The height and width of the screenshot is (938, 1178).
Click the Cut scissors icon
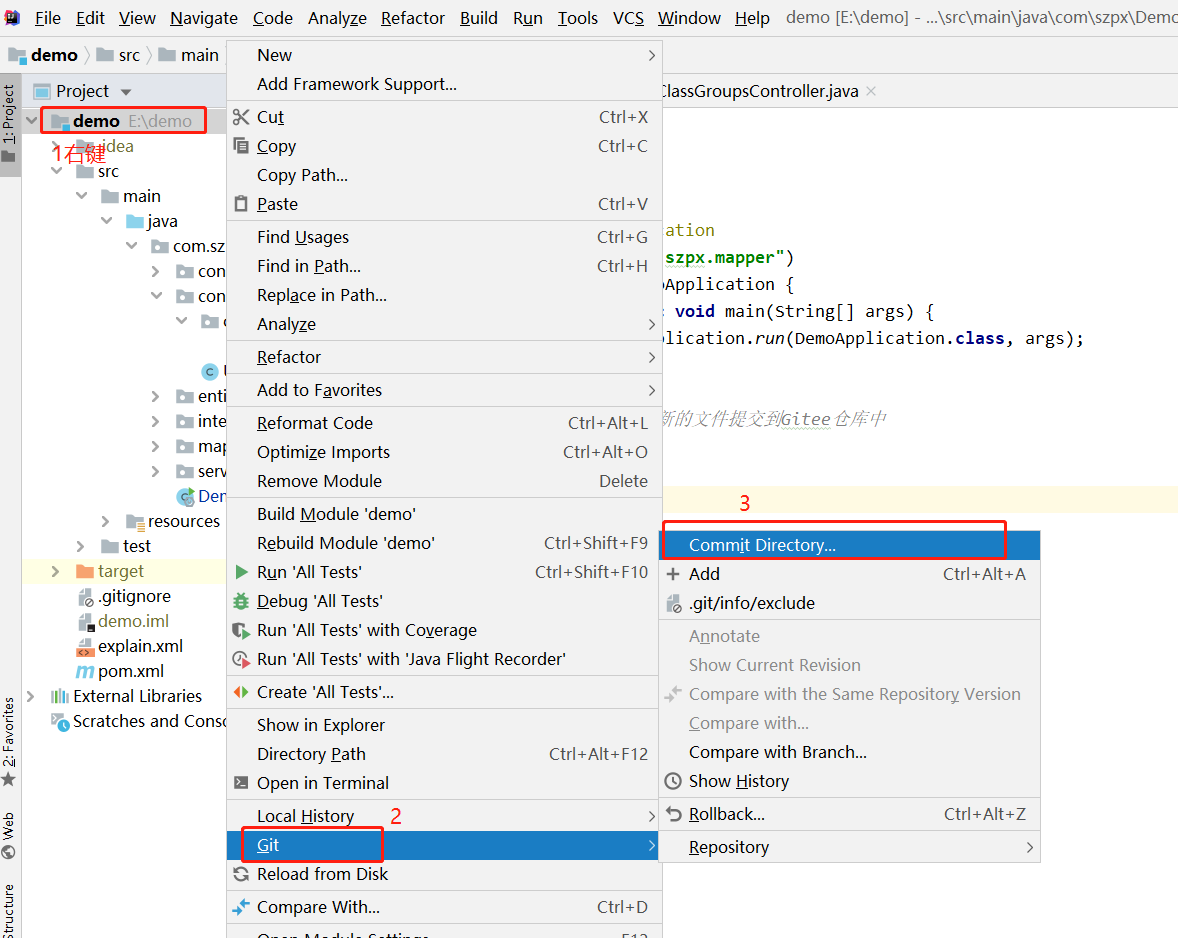[240, 117]
